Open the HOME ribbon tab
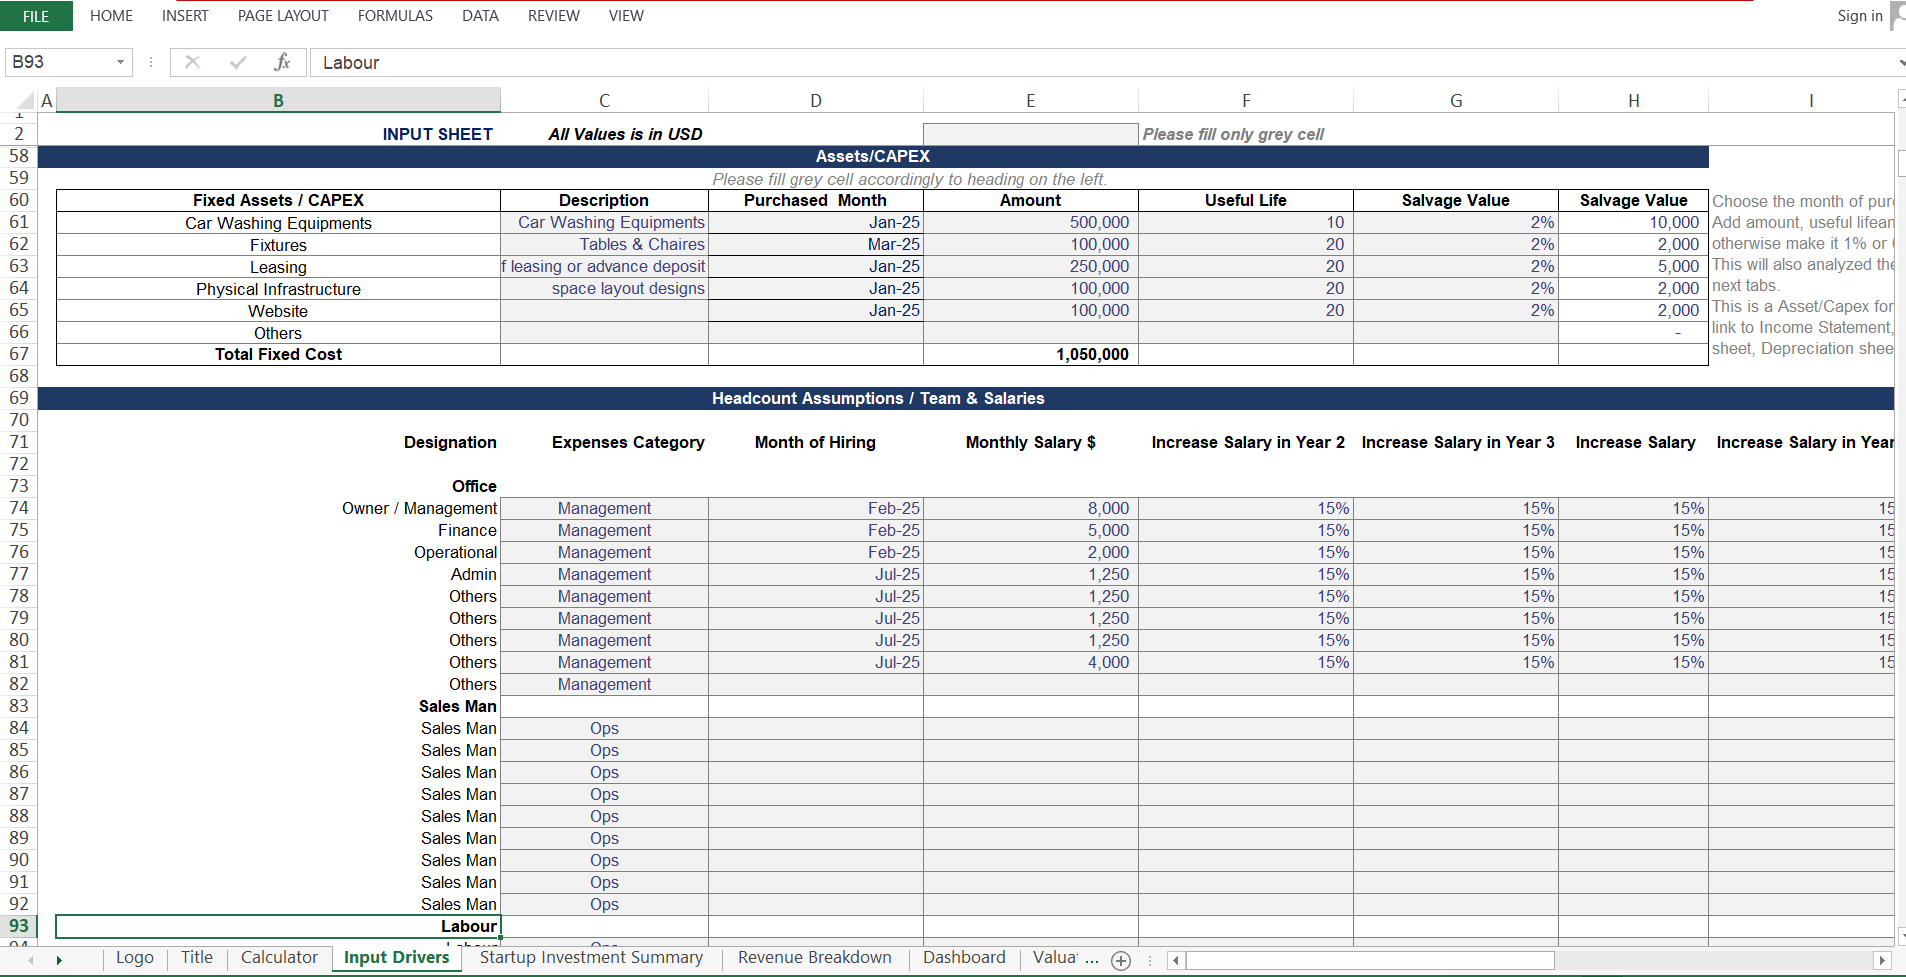This screenshot has width=1906, height=977. click(x=111, y=16)
